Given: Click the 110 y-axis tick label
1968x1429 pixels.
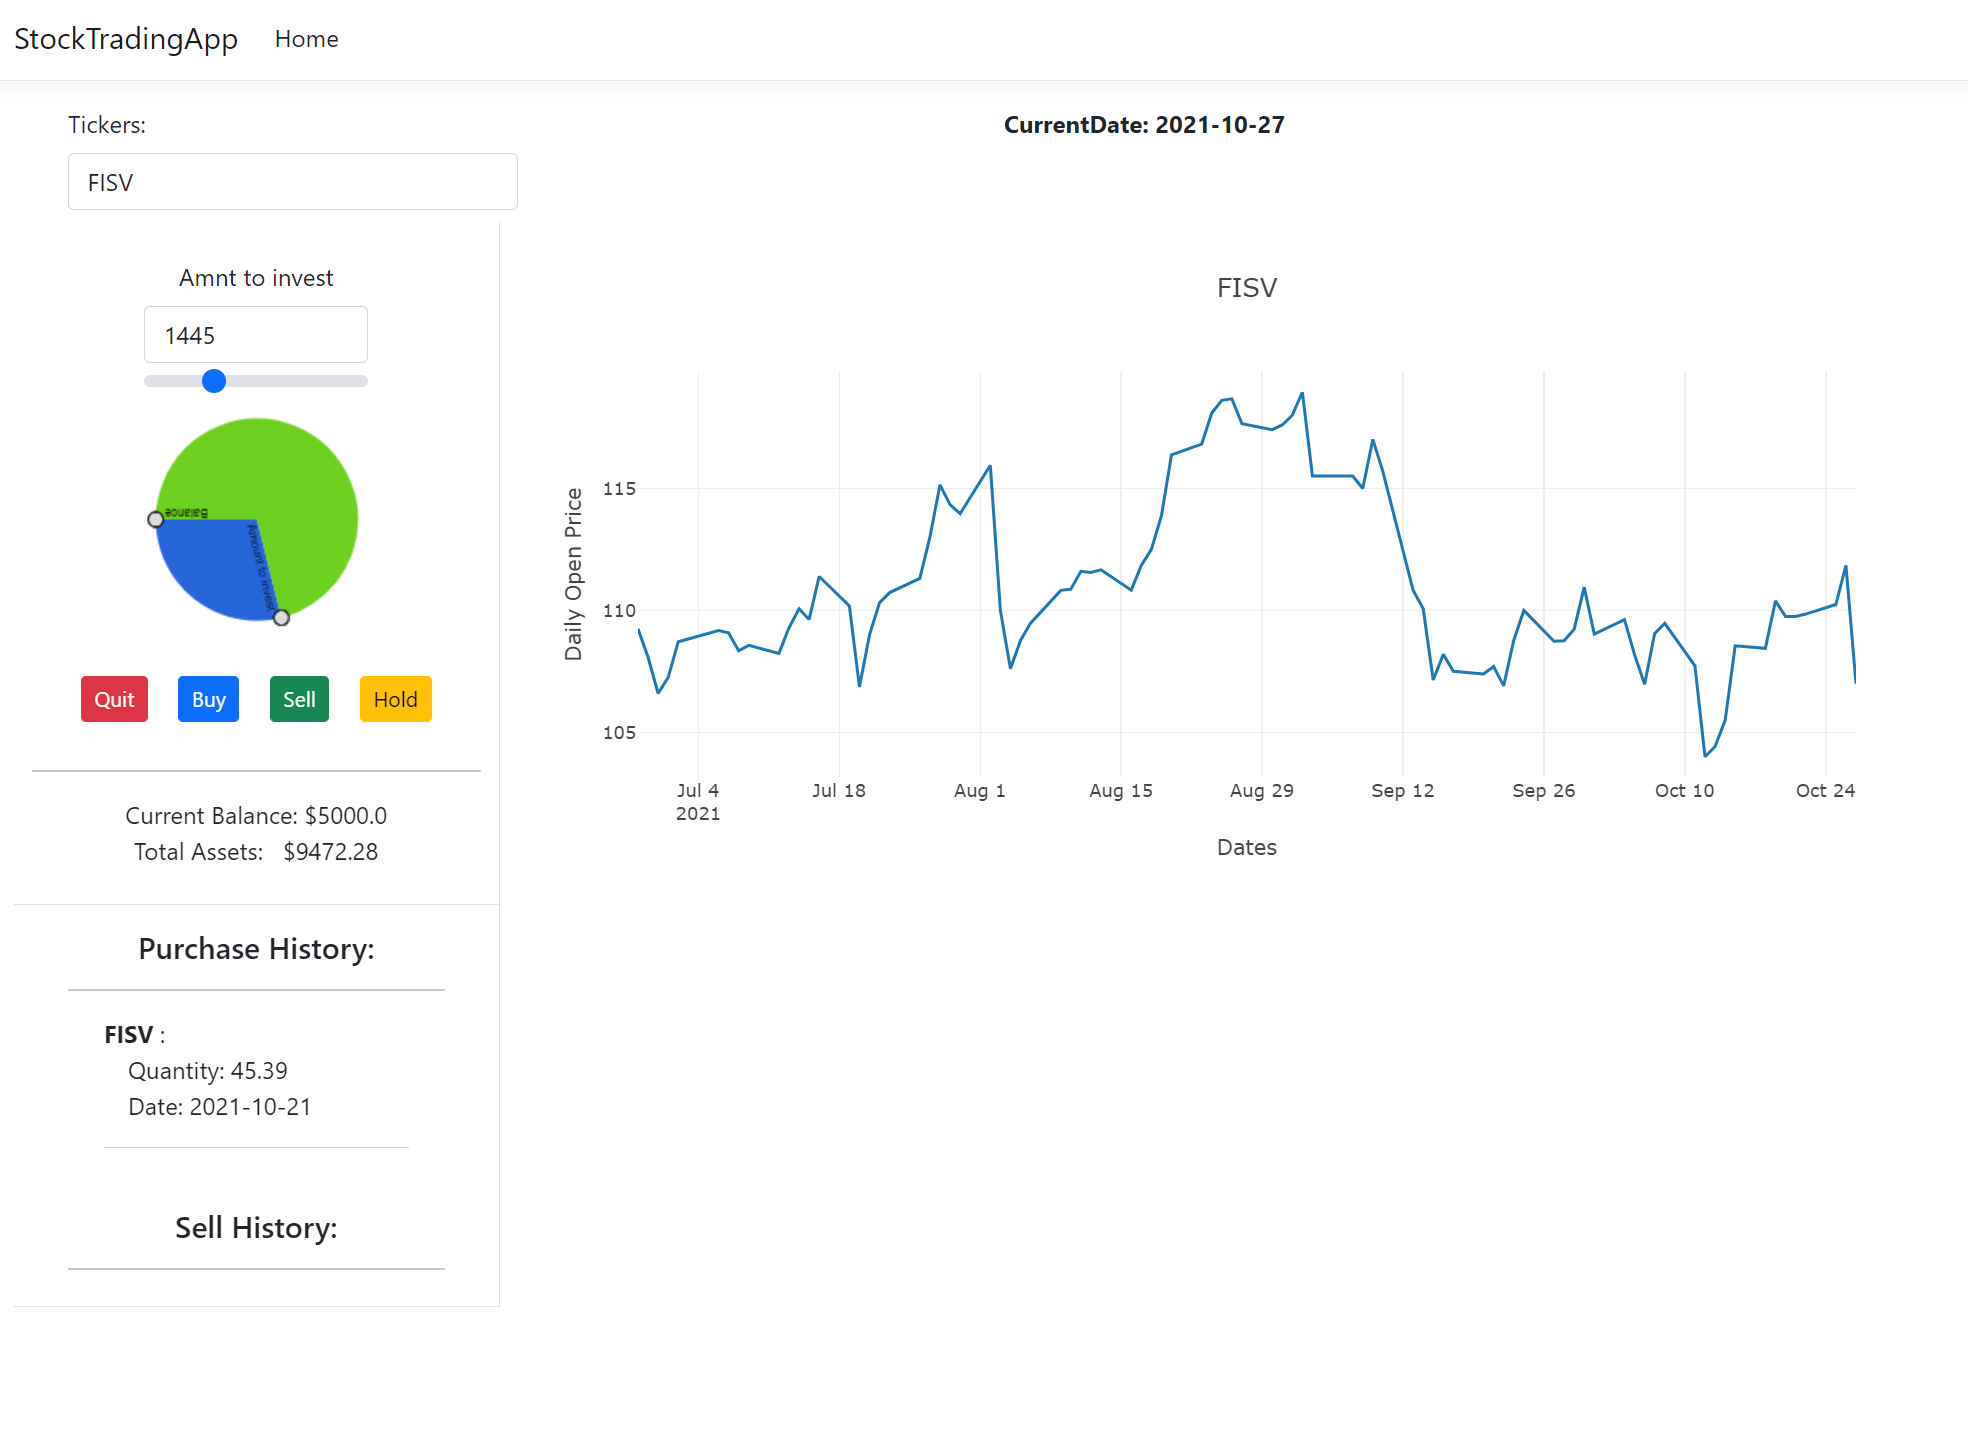Looking at the screenshot, I should tap(620, 610).
